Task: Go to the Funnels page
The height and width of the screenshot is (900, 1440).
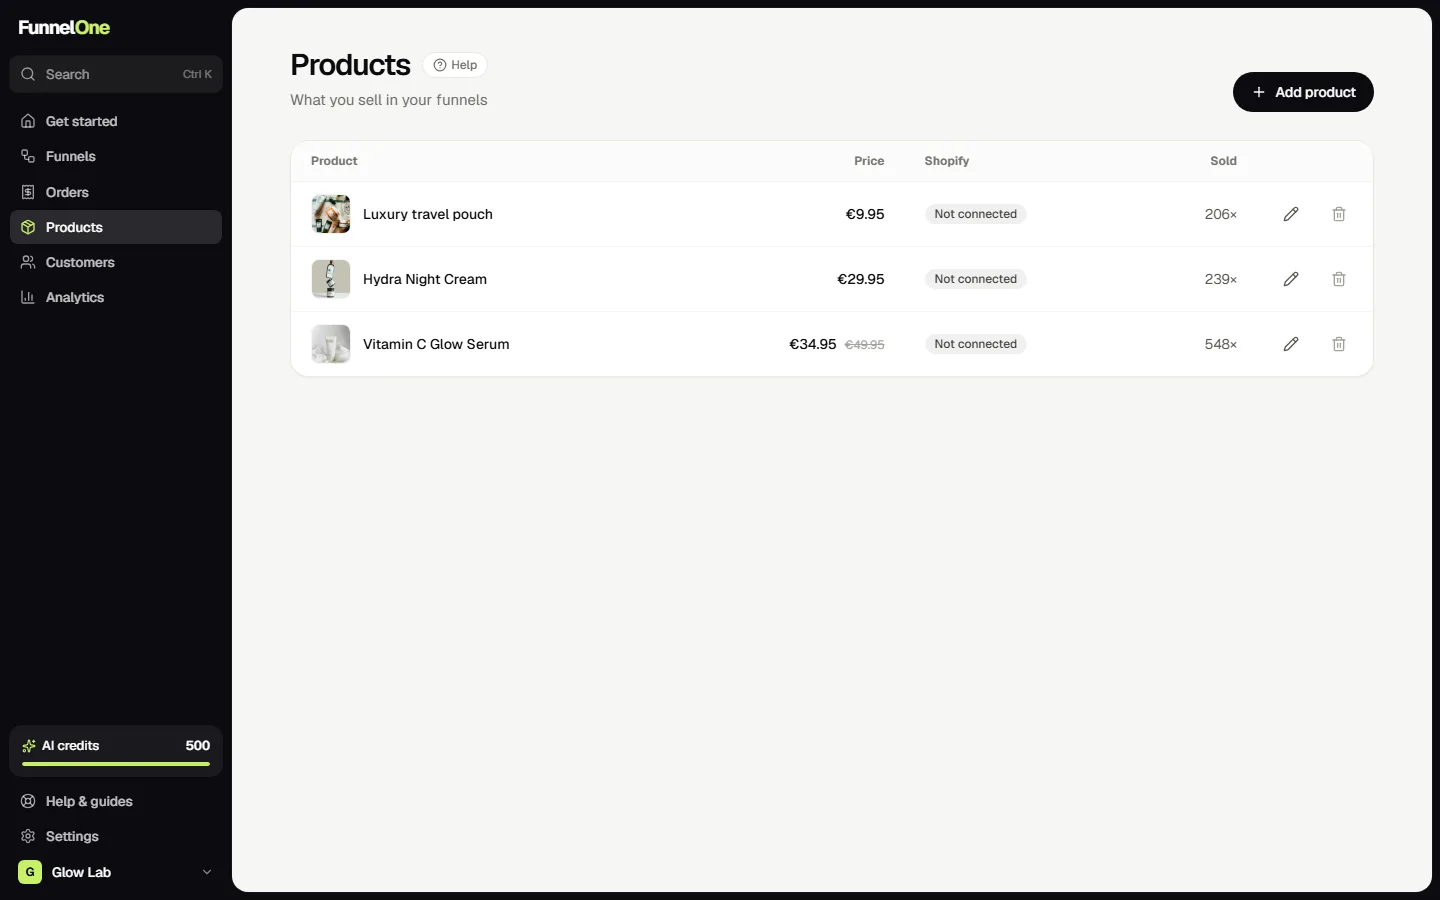Action: click(x=116, y=156)
